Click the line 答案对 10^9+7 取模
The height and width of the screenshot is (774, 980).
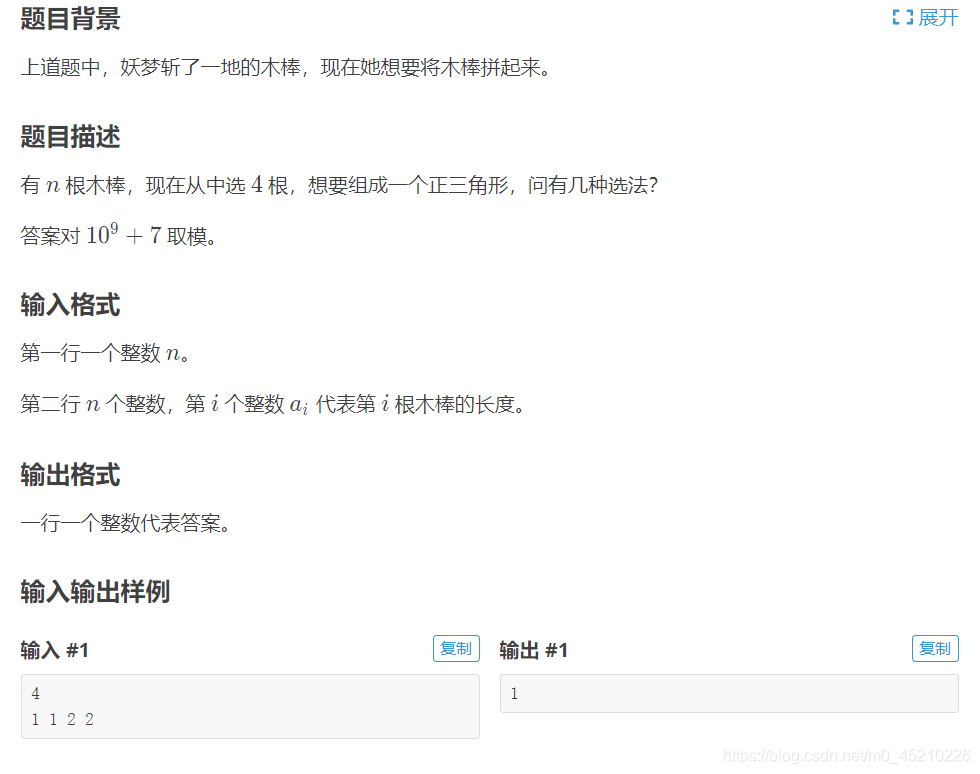[119, 235]
